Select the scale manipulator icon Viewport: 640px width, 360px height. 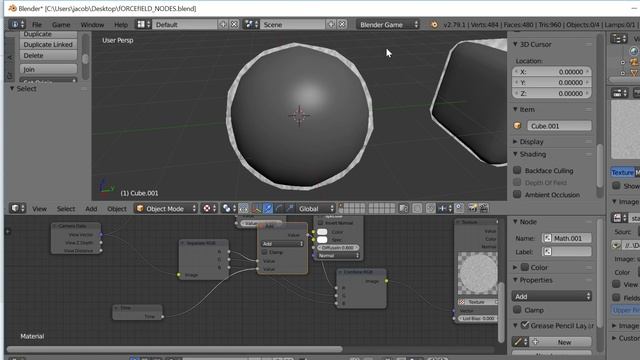point(290,209)
